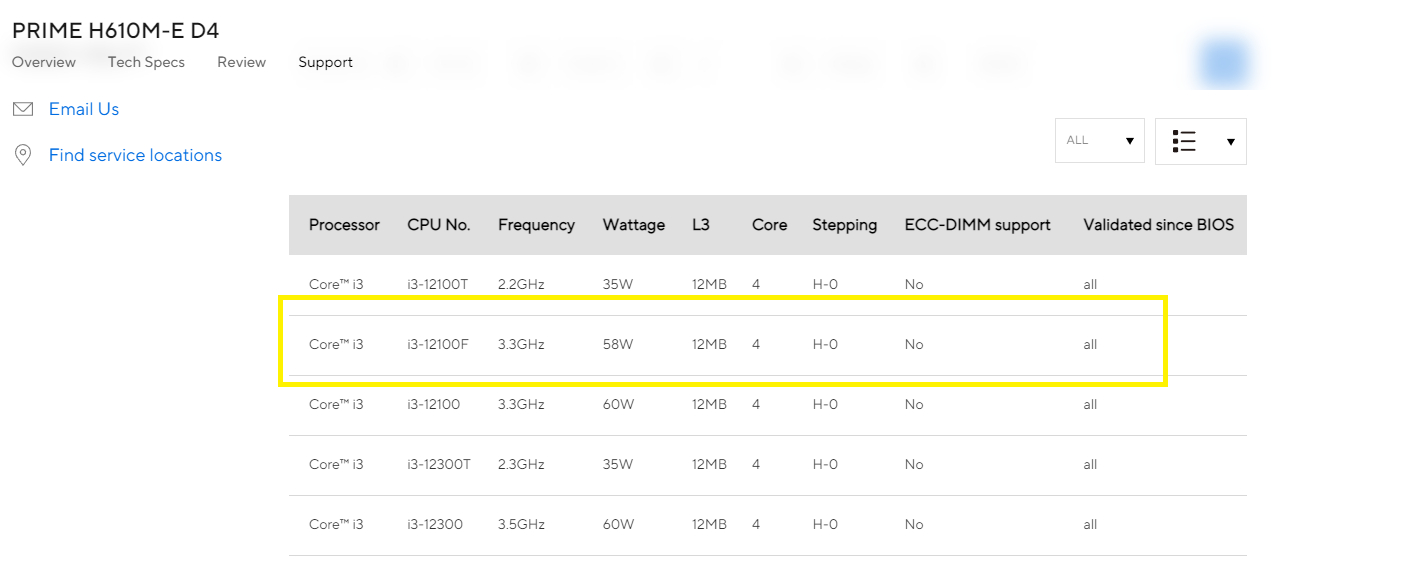Click the 60W wattage in i3-12300 row
The image size is (1420, 565).
point(619,524)
